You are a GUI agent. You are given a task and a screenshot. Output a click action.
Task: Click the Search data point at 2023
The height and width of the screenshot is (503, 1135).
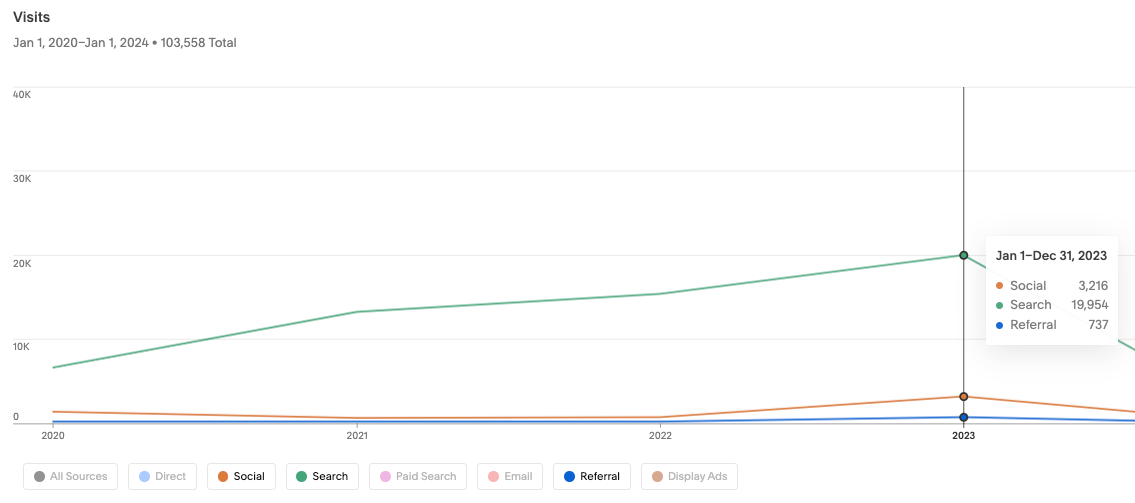[x=963, y=255]
